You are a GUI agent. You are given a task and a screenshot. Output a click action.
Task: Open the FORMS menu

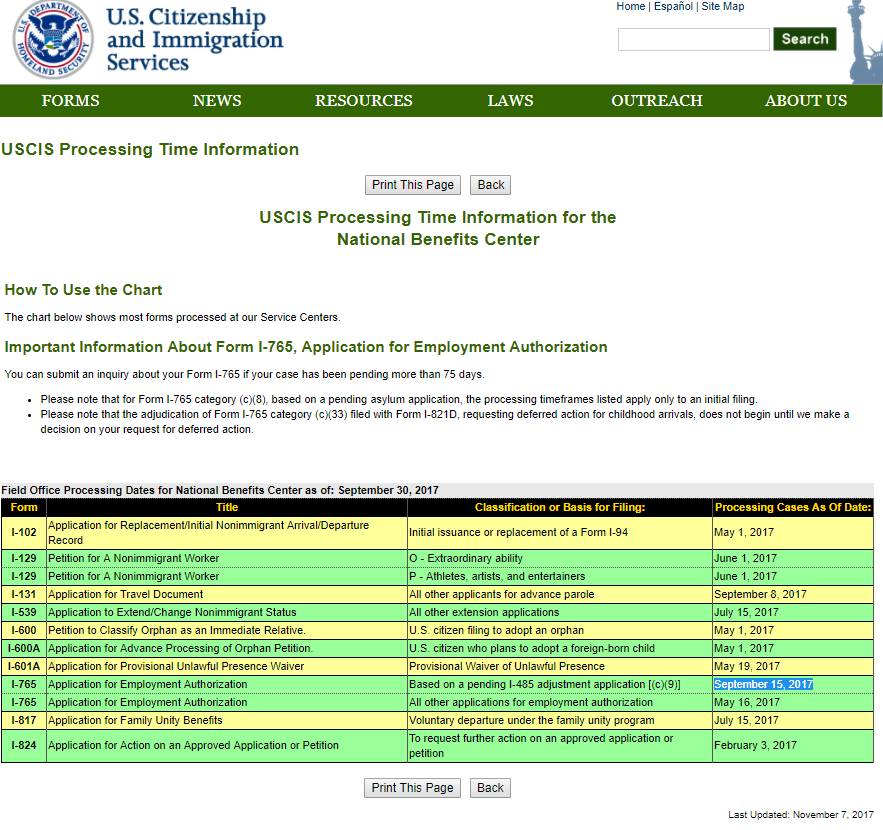pyautogui.click(x=70, y=101)
